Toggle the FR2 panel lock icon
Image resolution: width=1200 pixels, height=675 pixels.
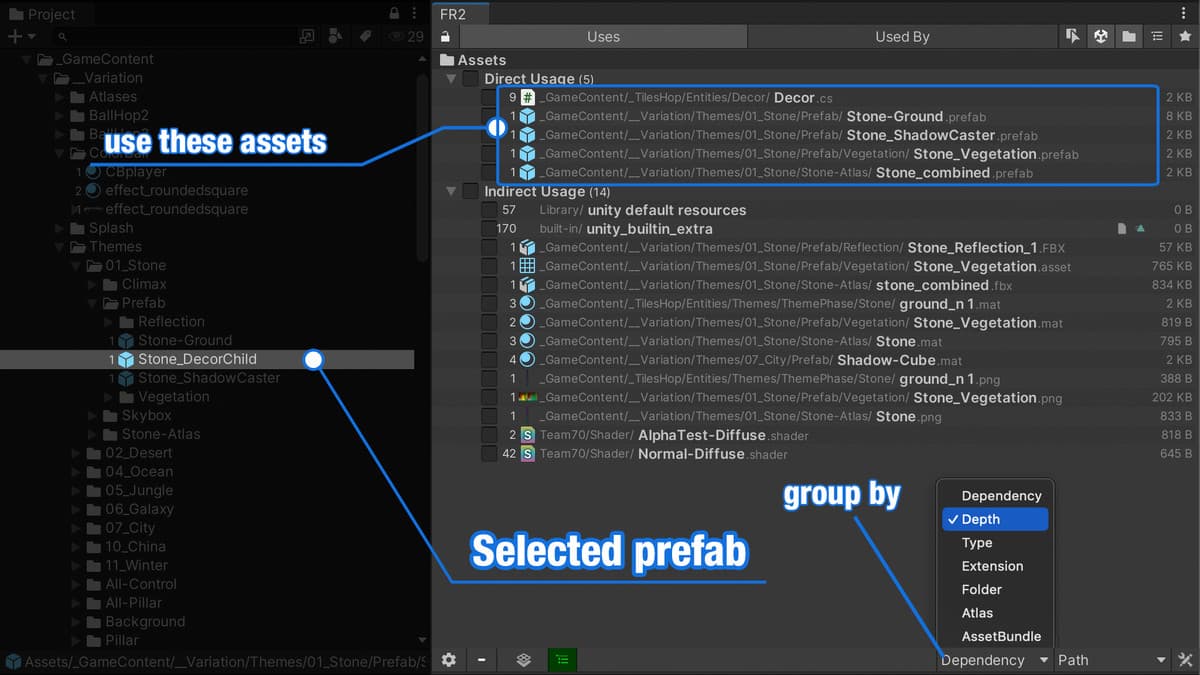click(445, 37)
